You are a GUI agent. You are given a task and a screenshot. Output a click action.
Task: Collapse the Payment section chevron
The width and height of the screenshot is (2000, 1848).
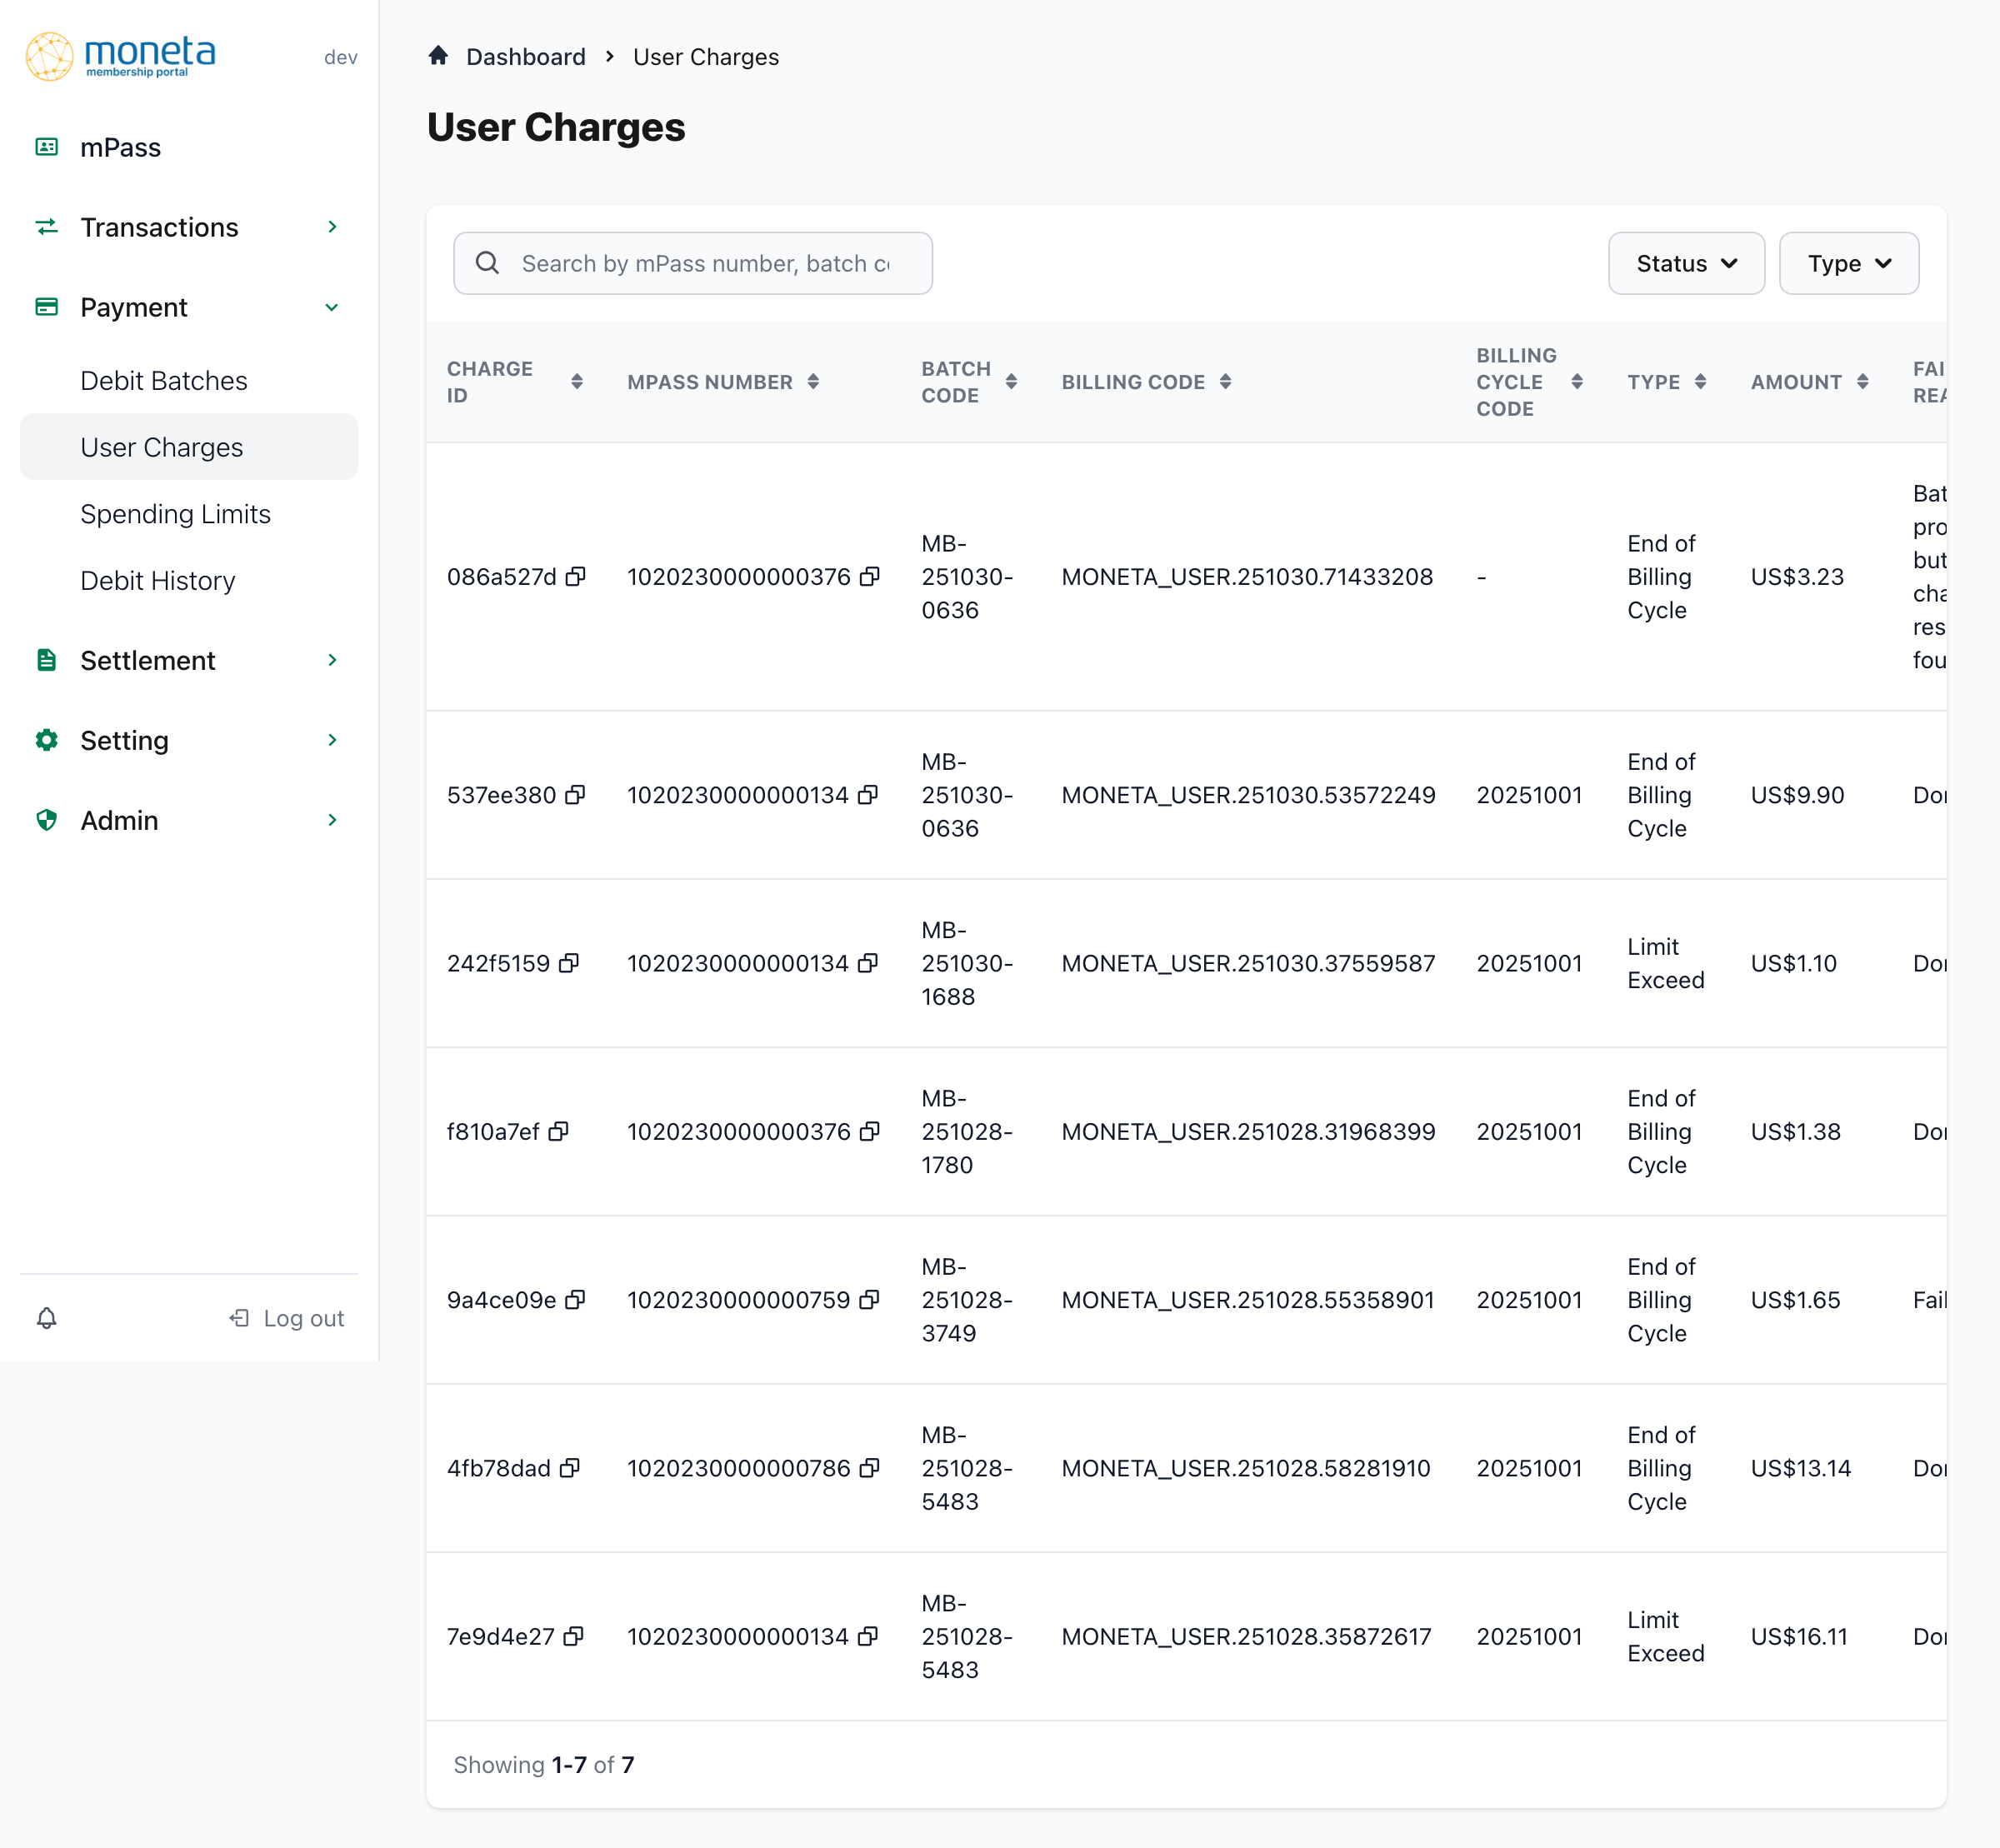332,307
